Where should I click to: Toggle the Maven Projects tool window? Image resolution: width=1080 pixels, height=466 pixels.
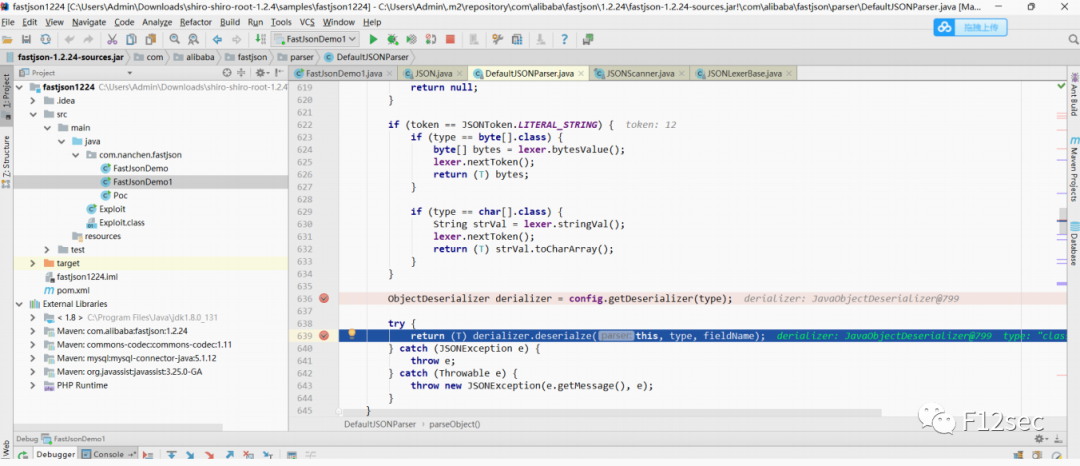(1072, 169)
